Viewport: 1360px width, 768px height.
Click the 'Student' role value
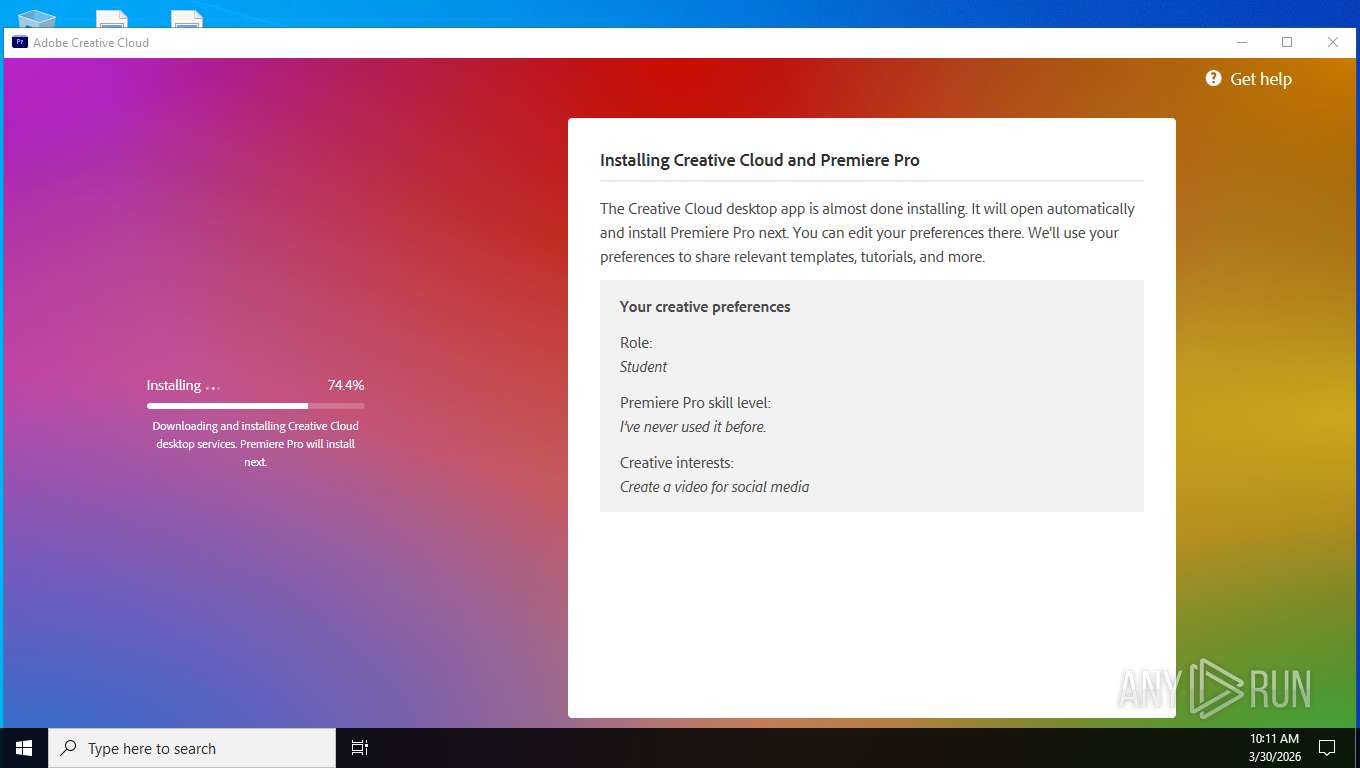(643, 367)
